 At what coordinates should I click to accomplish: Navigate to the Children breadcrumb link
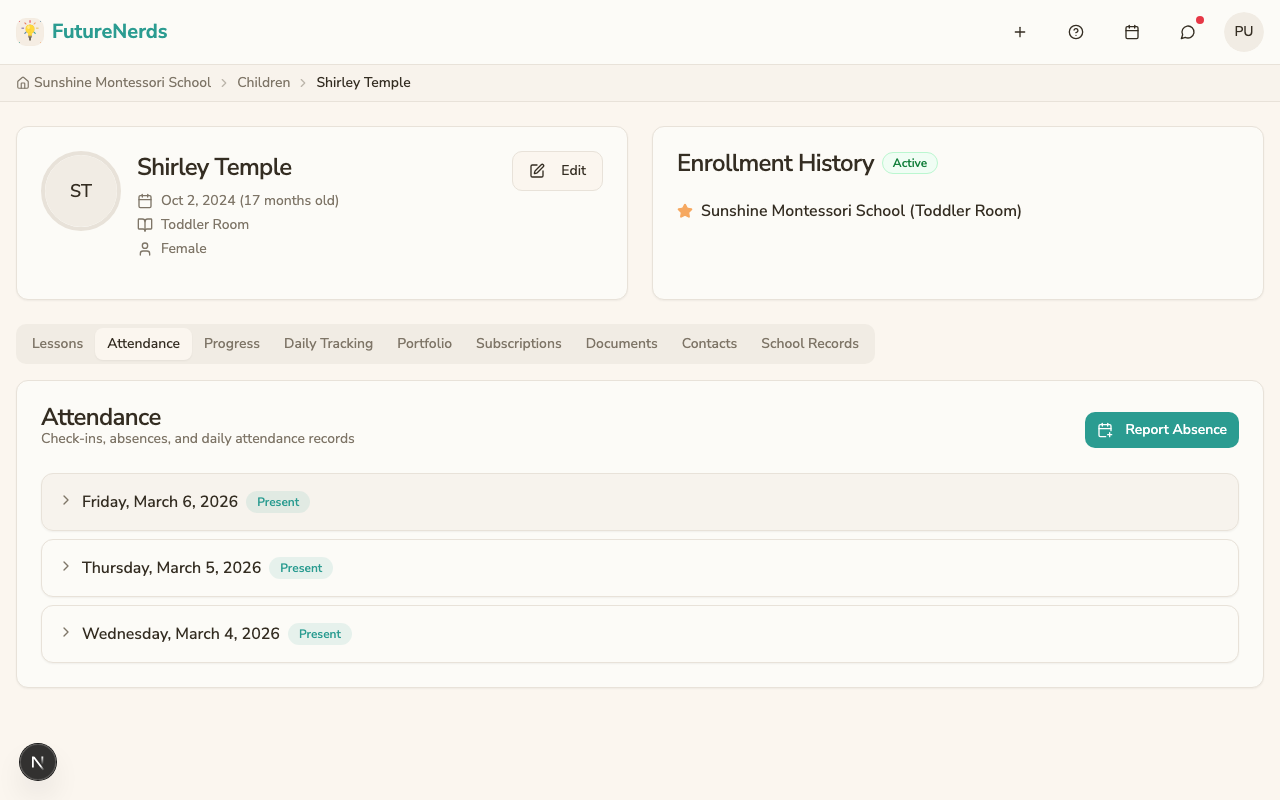click(x=264, y=82)
